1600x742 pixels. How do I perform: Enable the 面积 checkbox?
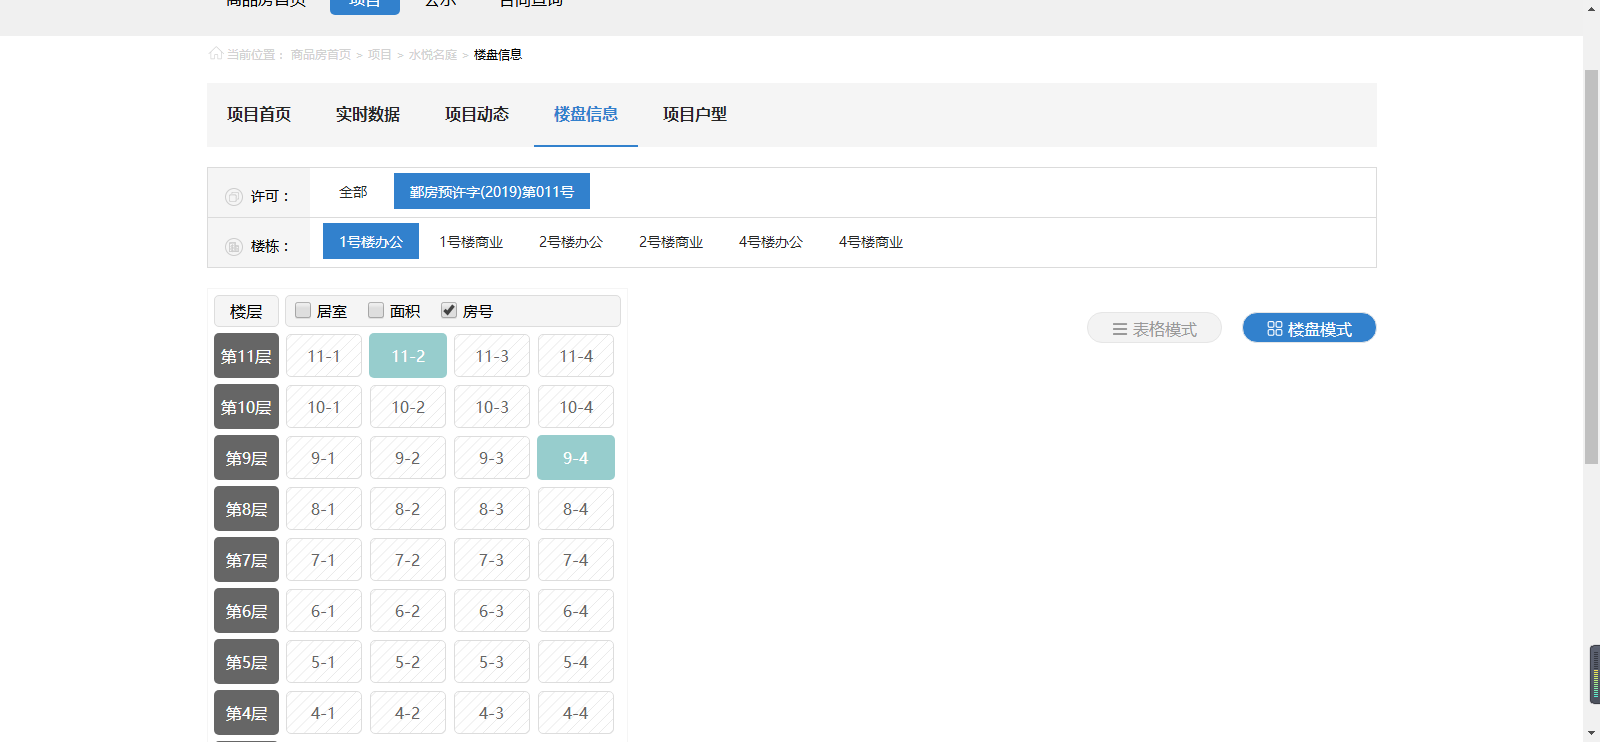[x=376, y=310]
